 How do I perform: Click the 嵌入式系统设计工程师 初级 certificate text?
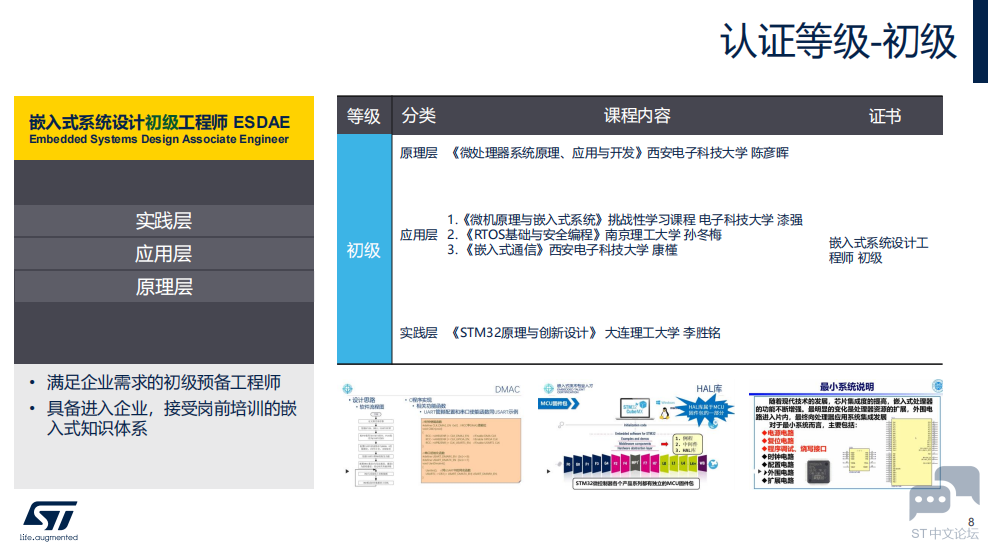(878, 250)
